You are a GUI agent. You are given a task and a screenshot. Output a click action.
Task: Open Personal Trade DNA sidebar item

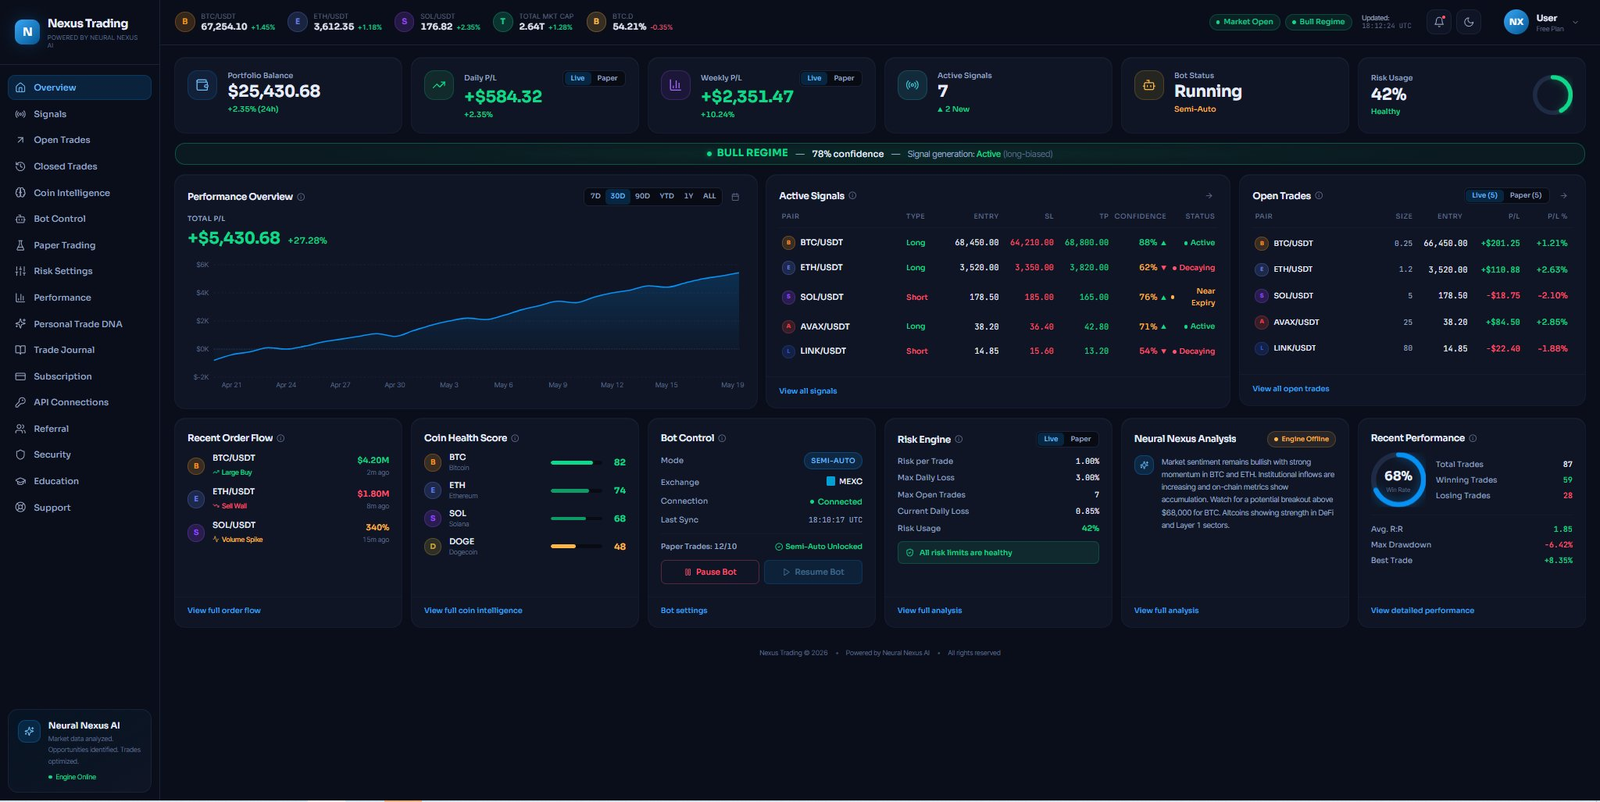(80, 324)
